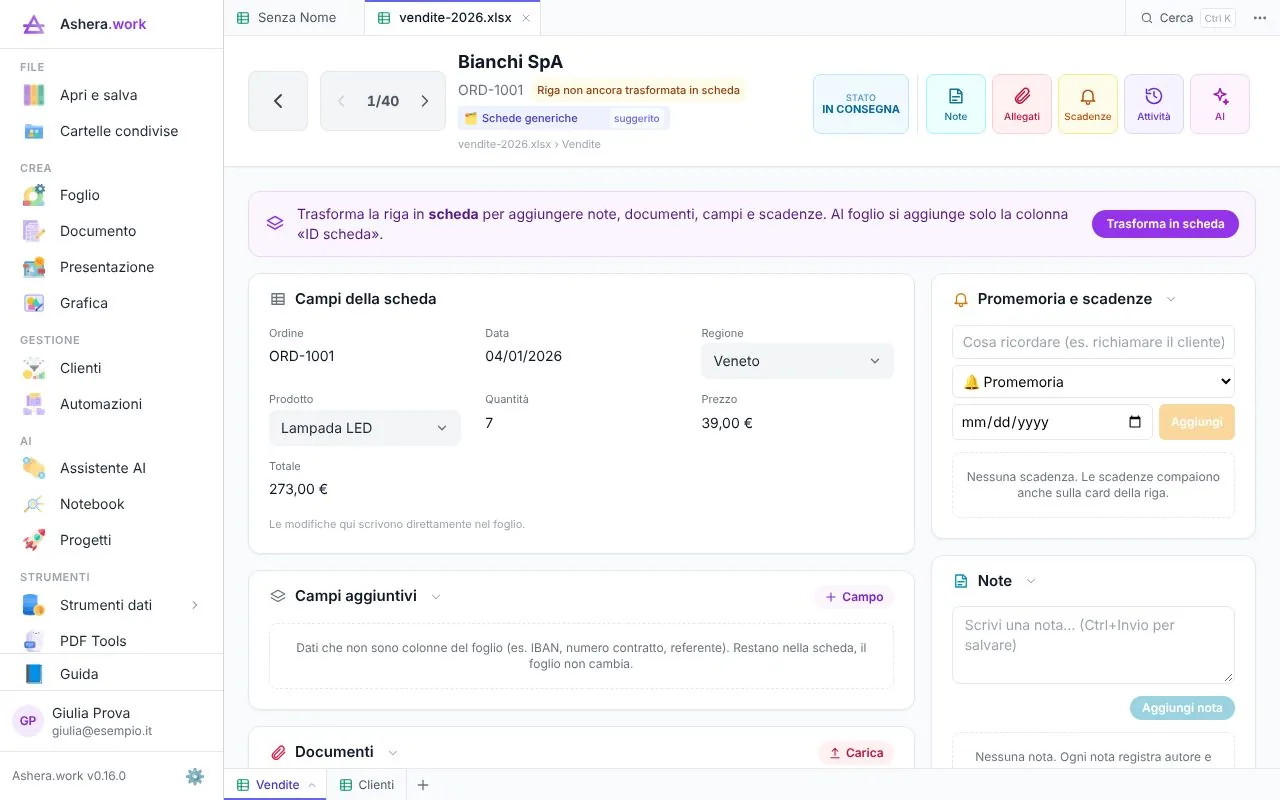Click the reminder date field
Screen dimensions: 1280x800
point(1052,422)
